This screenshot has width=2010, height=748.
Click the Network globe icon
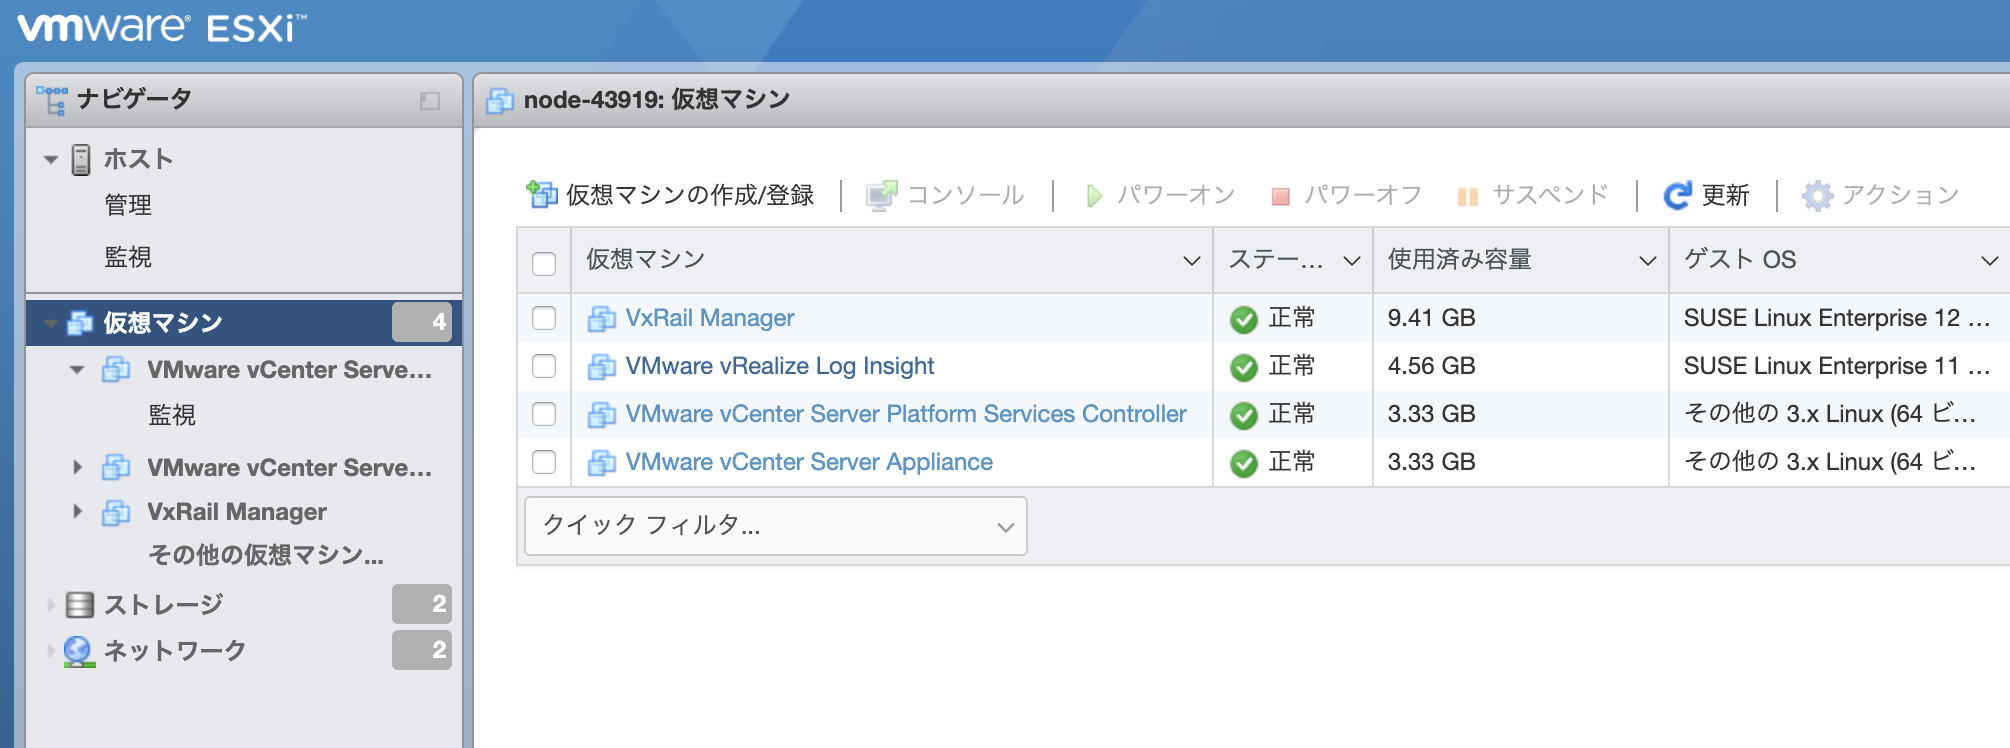pyautogui.click(x=79, y=651)
